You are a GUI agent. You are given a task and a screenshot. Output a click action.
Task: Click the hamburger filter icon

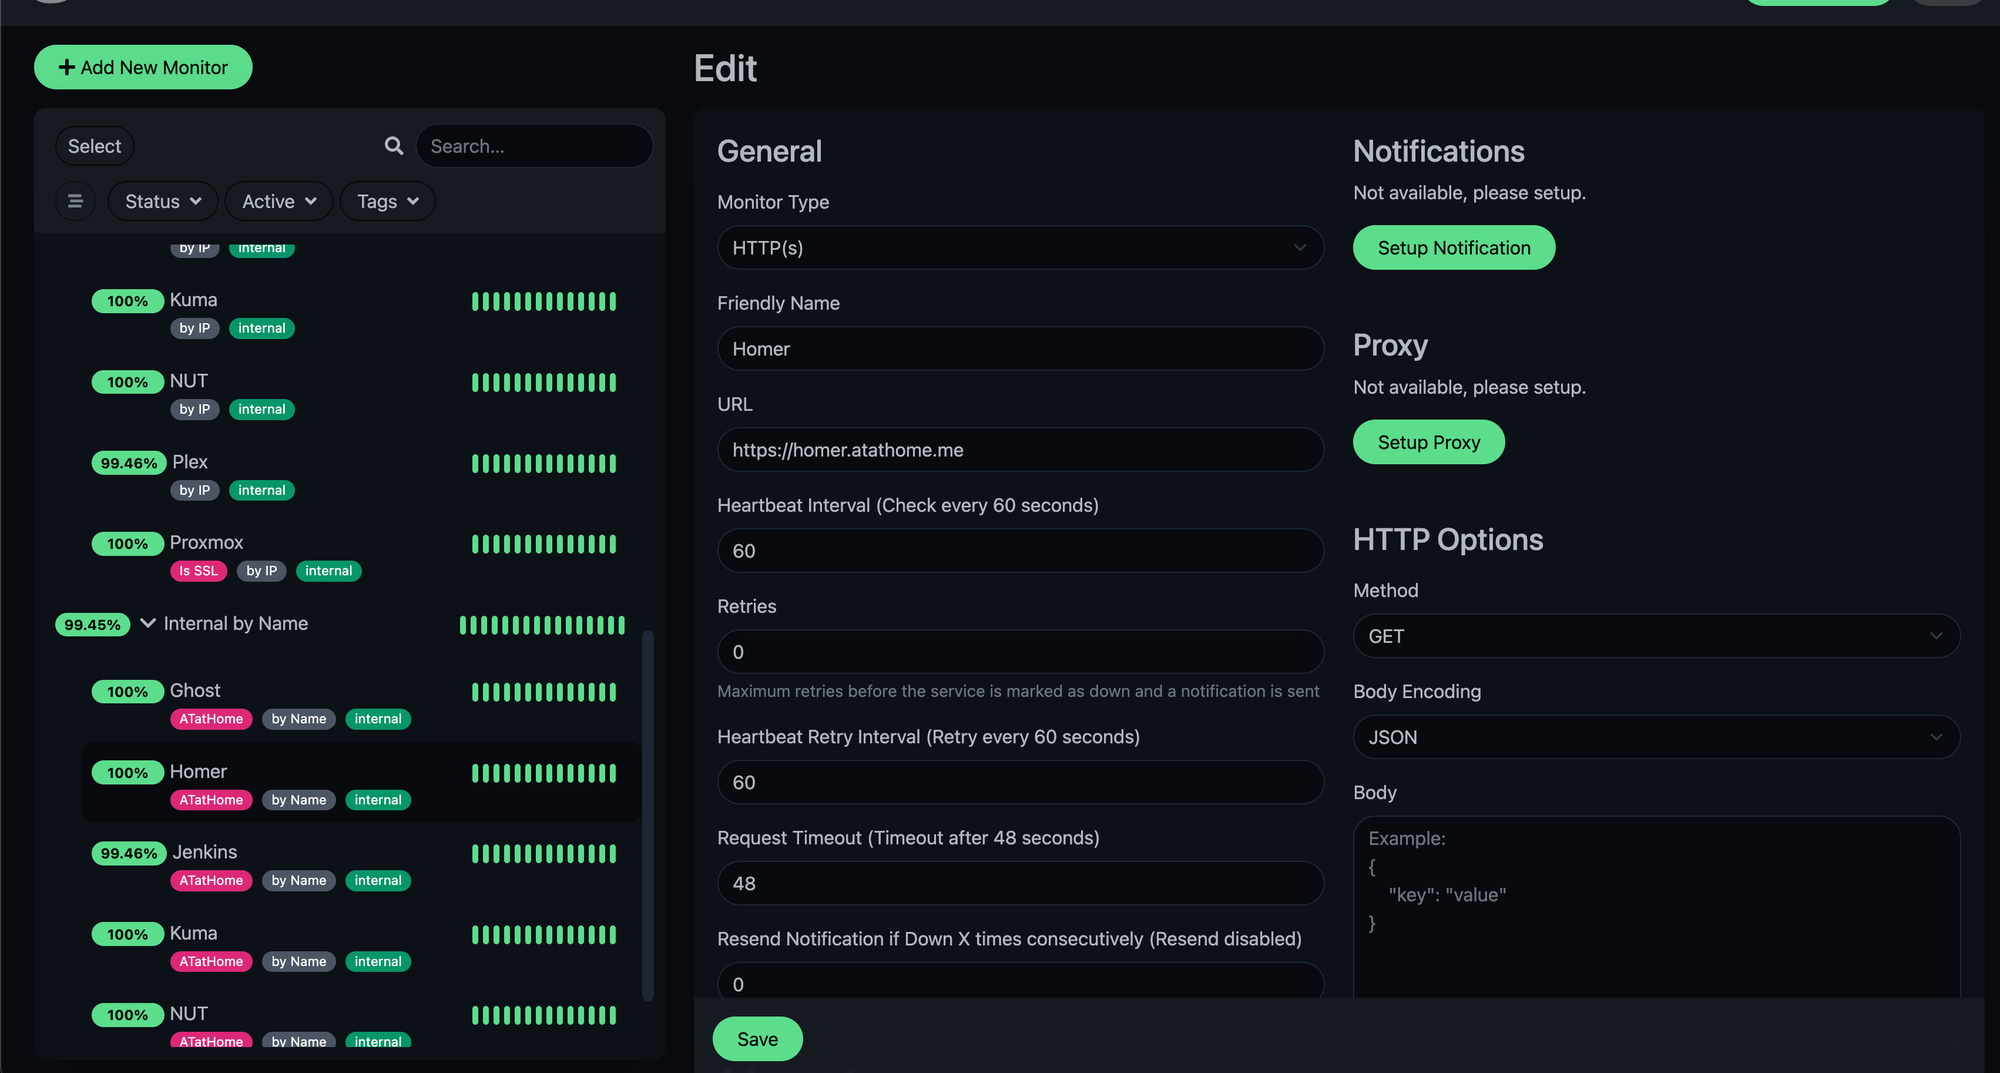tap(75, 201)
